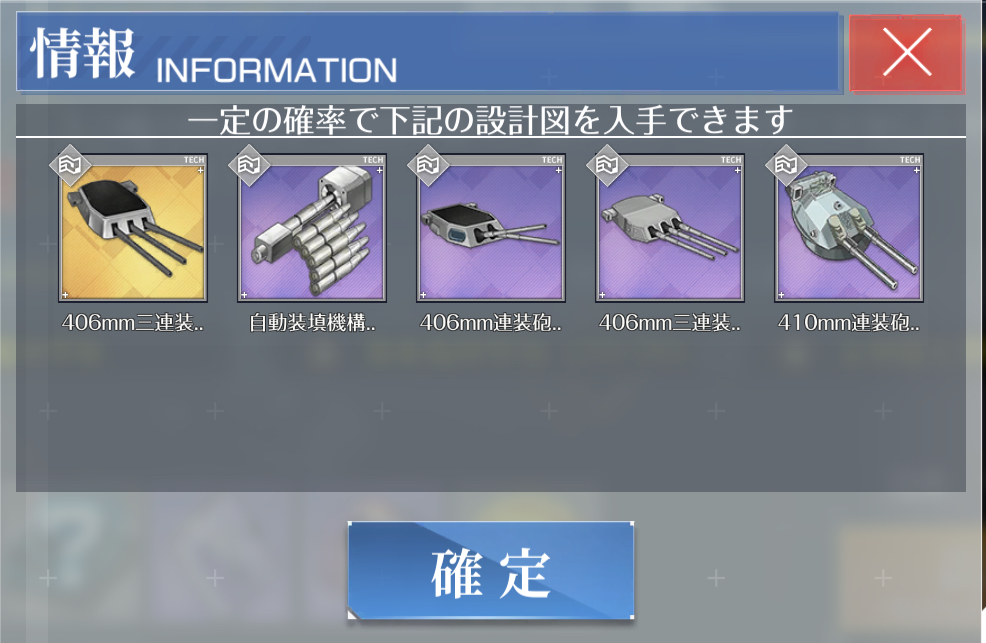Select the 自動装填機構 ammo belt item icon
The image size is (986, 643).
(x=312, y=228)
